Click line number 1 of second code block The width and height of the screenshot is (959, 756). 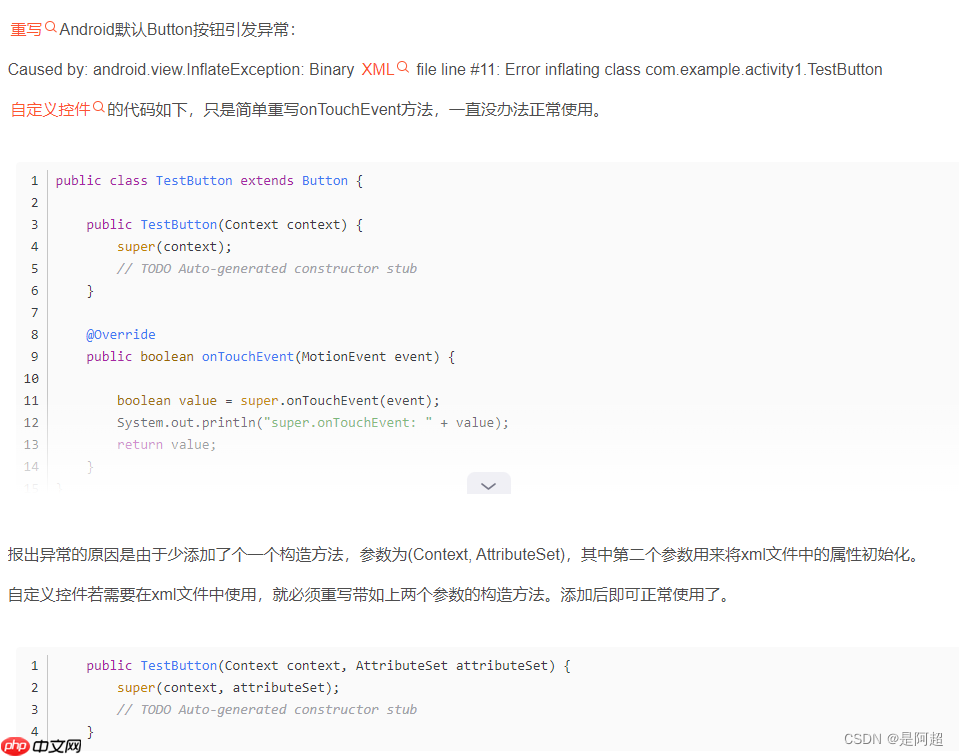pyautogui.click(x=34, y=665)
